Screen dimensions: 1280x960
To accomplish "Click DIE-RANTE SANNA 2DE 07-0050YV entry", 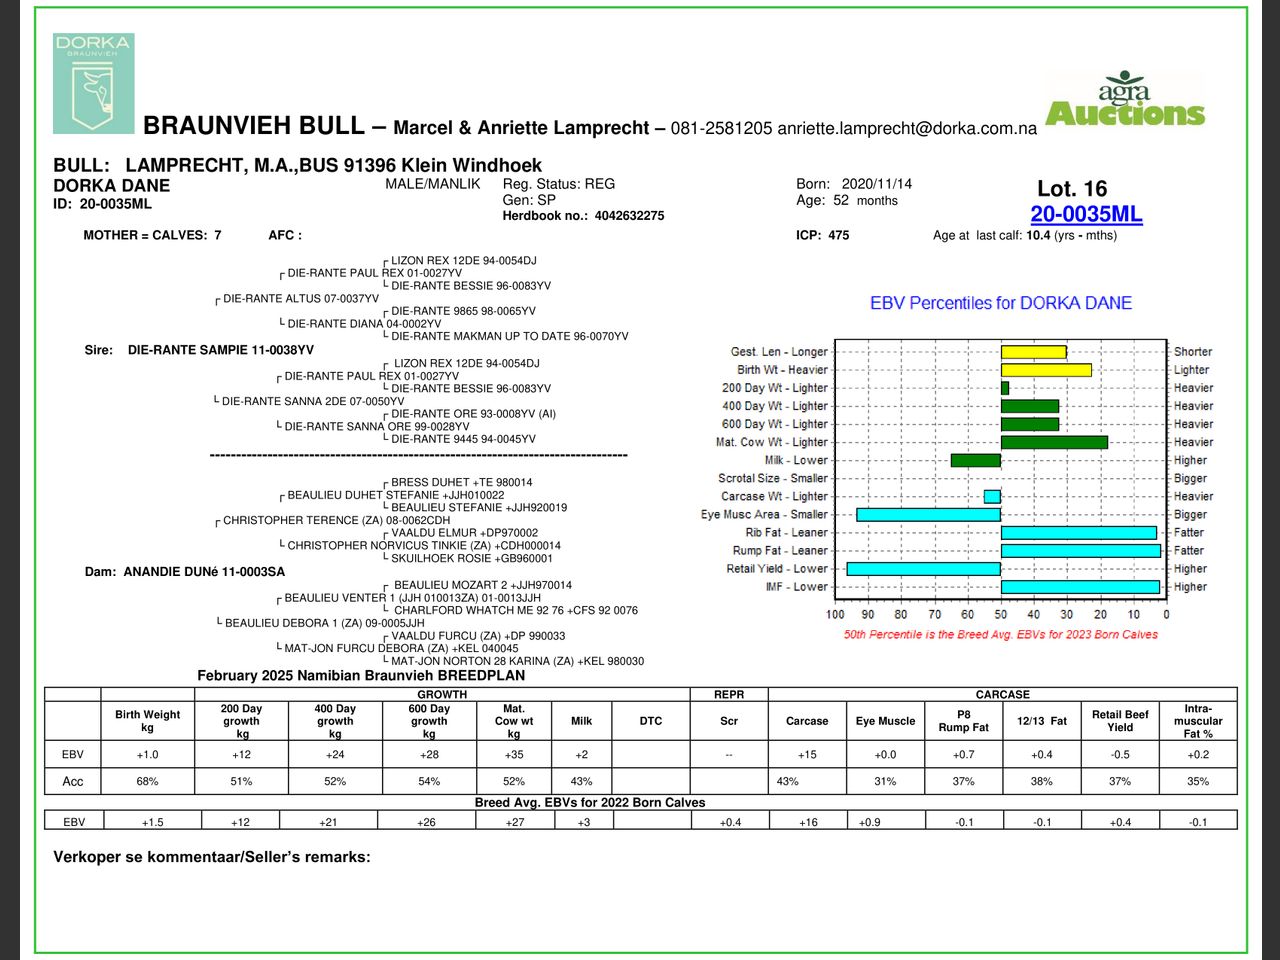I will coord(313,401).
